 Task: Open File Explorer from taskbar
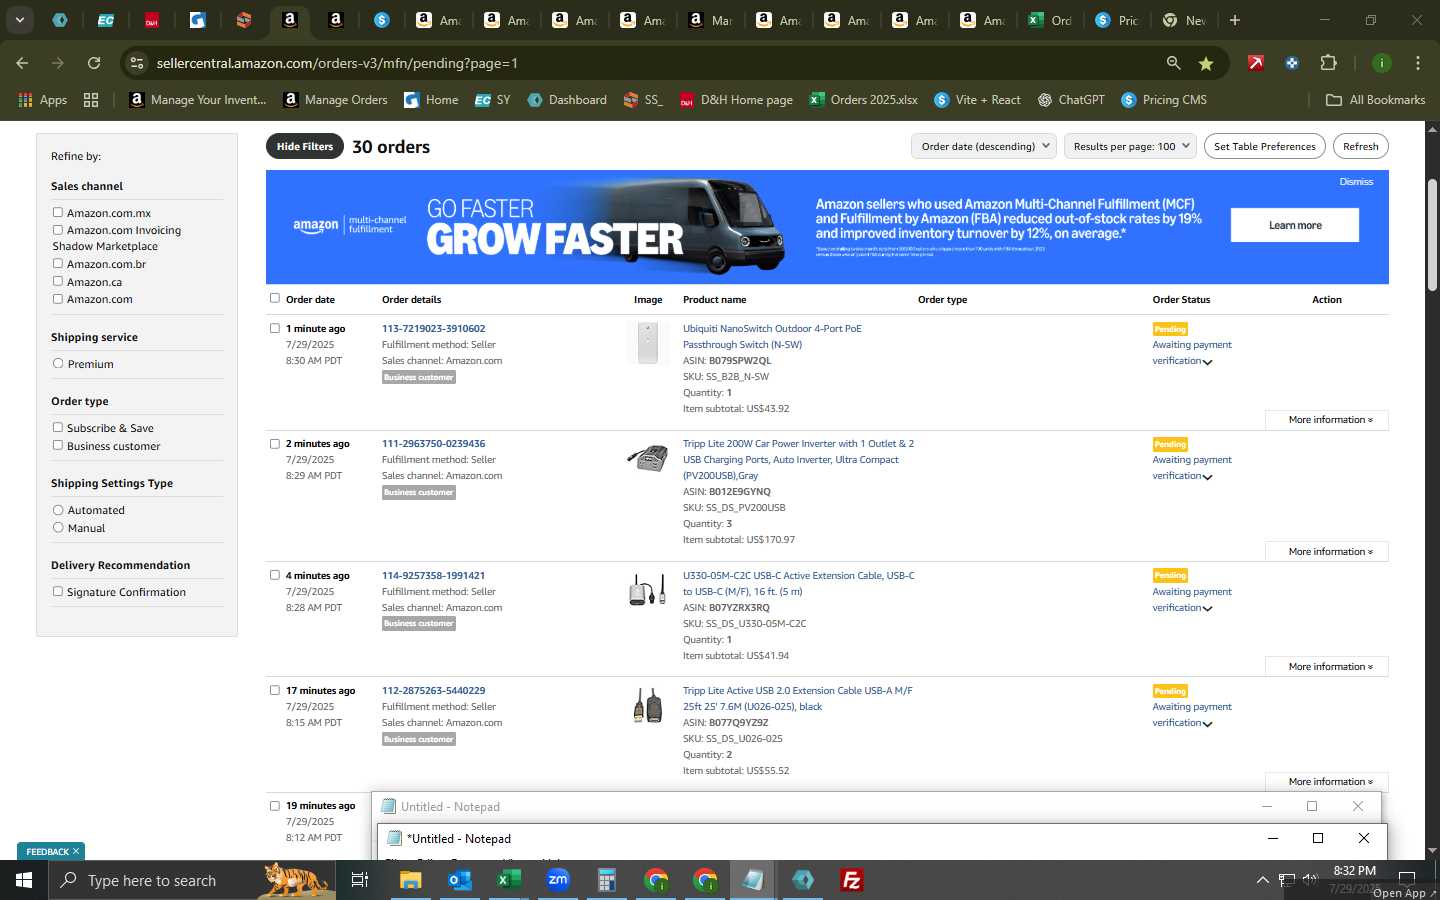(x=411, y=880)
